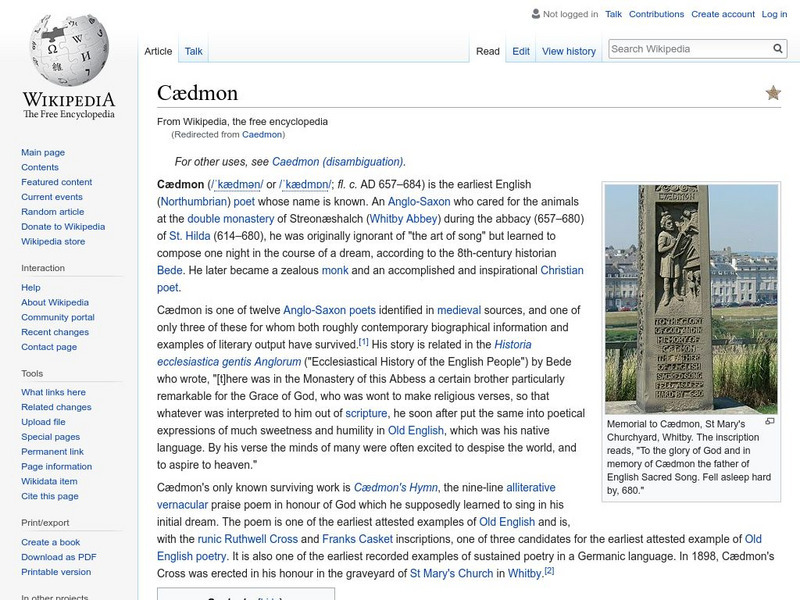Click the Caedmon redirect link under the title
This screenshot has width=800, height=600.
point(262,134)
